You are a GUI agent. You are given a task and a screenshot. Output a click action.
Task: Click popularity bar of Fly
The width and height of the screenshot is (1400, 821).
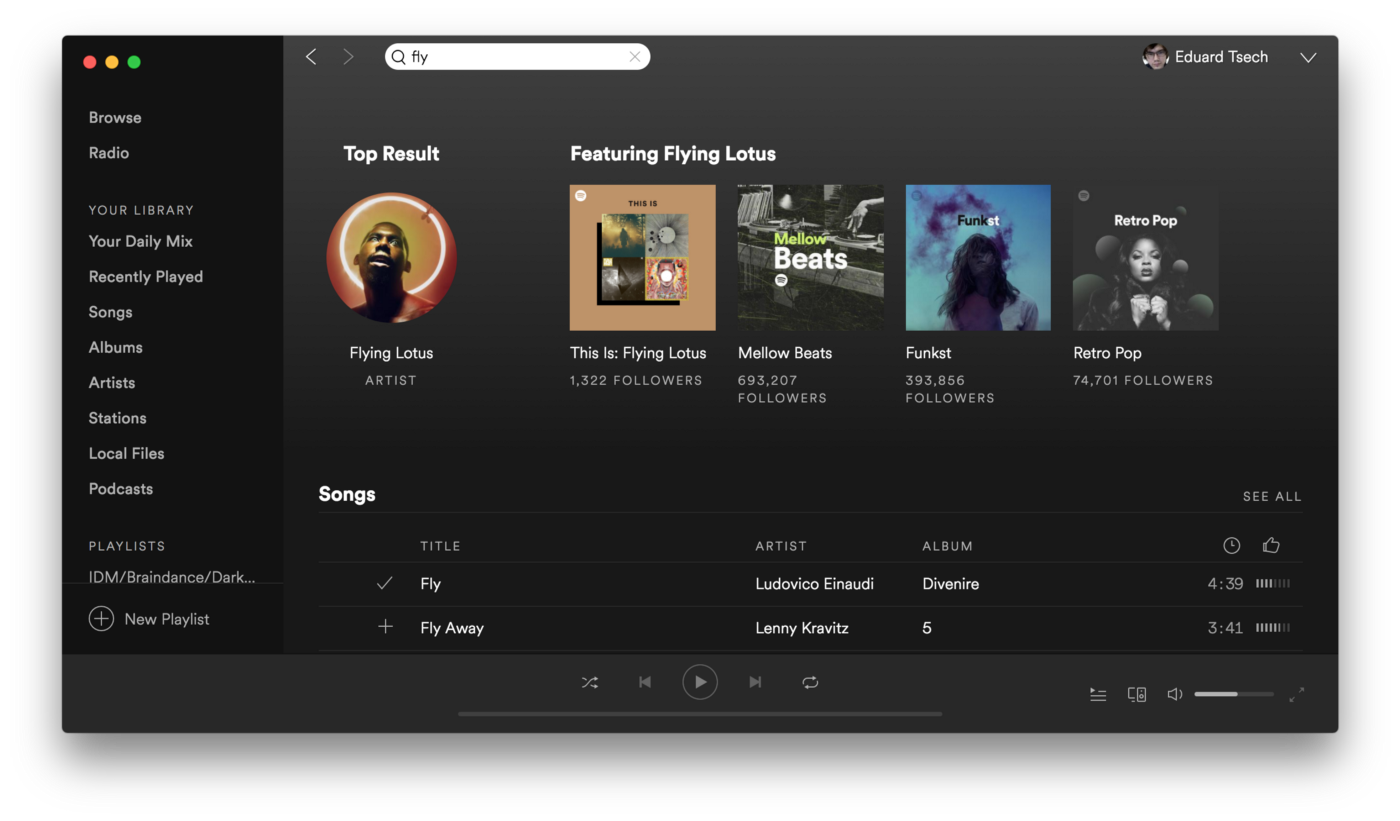coord(1273,583)
